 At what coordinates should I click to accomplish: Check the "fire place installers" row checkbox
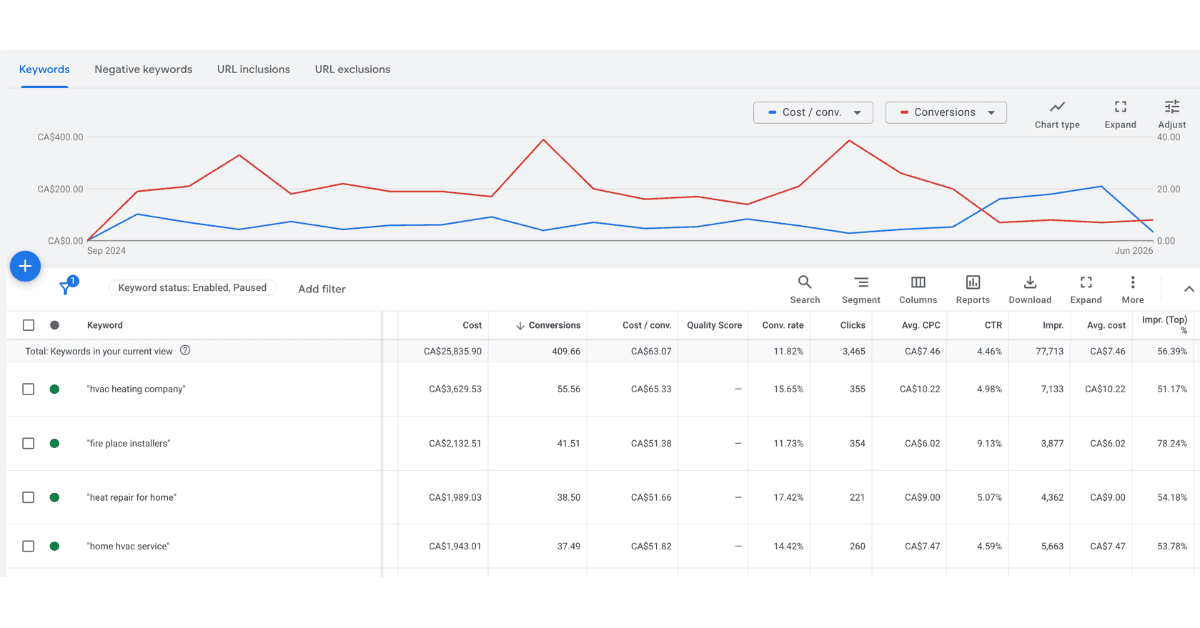click(28, 443)
